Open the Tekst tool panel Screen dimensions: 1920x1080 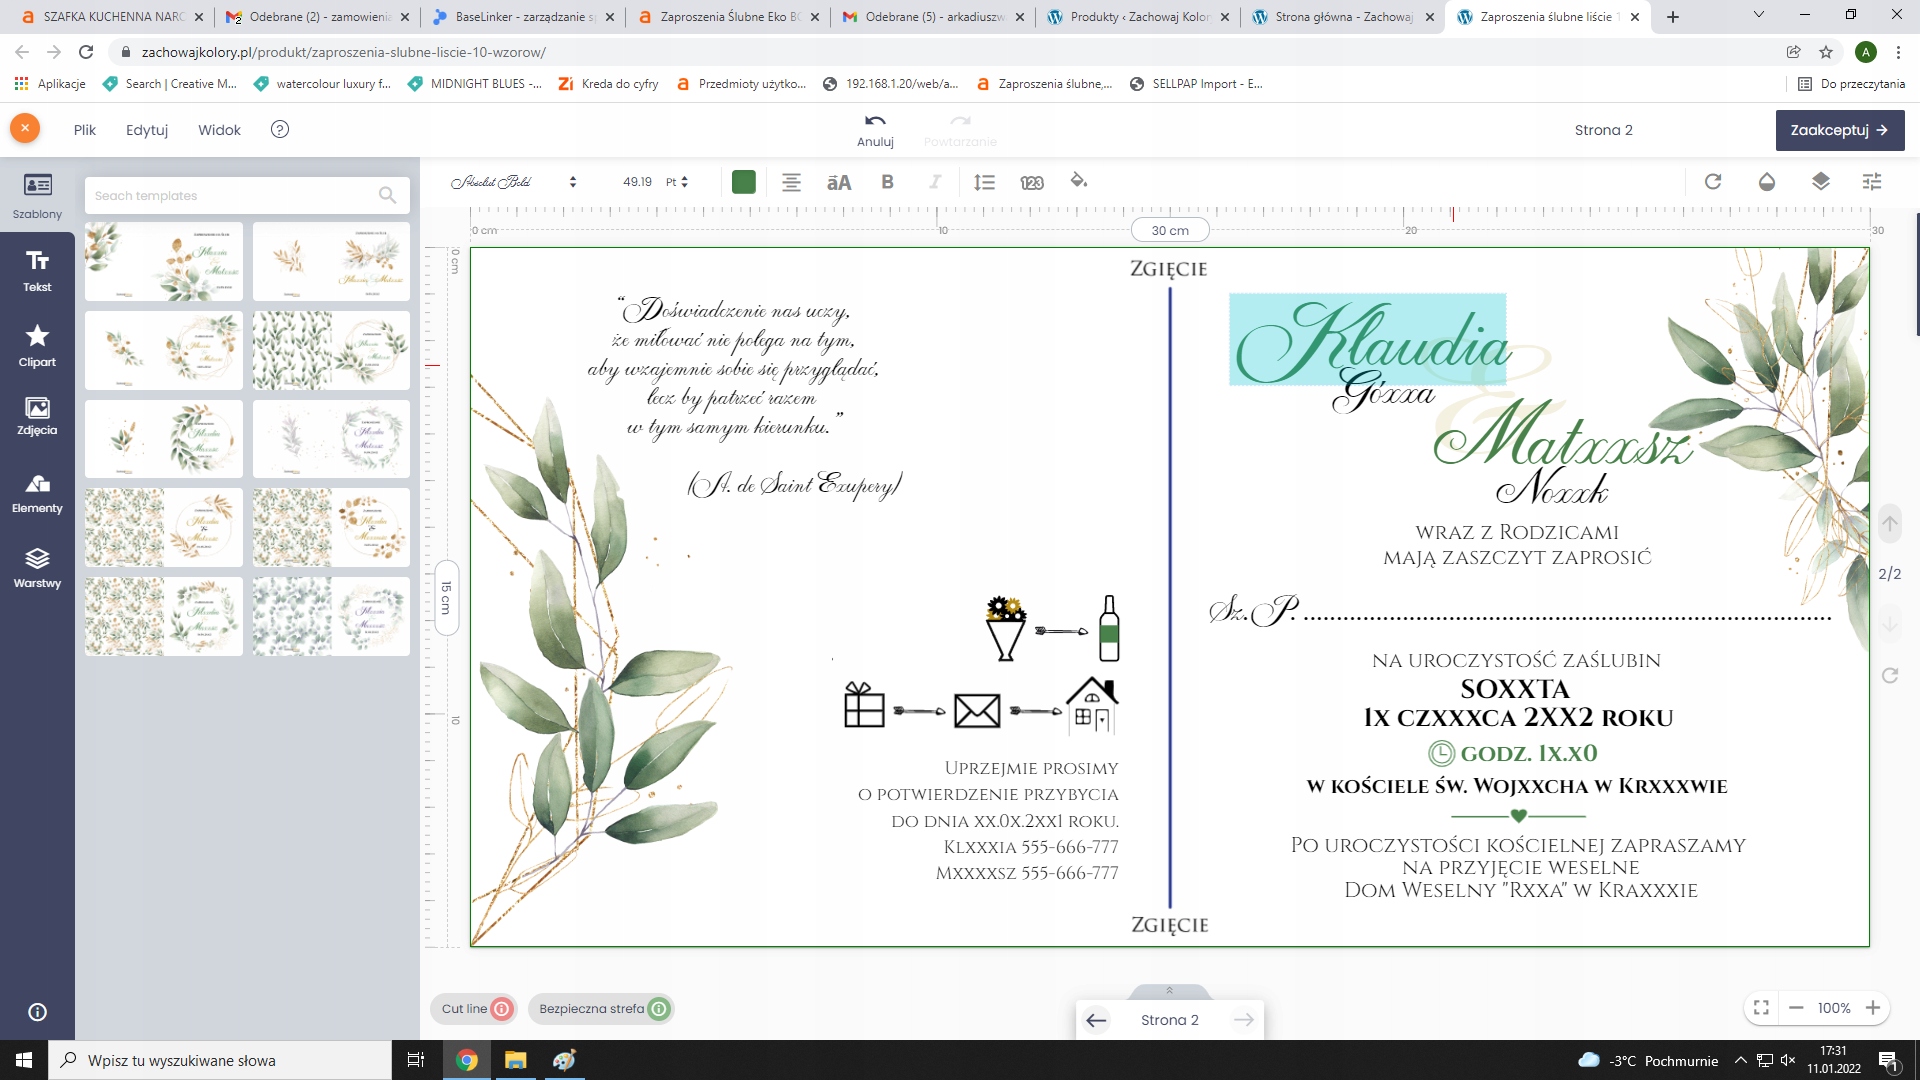point(37,270)
